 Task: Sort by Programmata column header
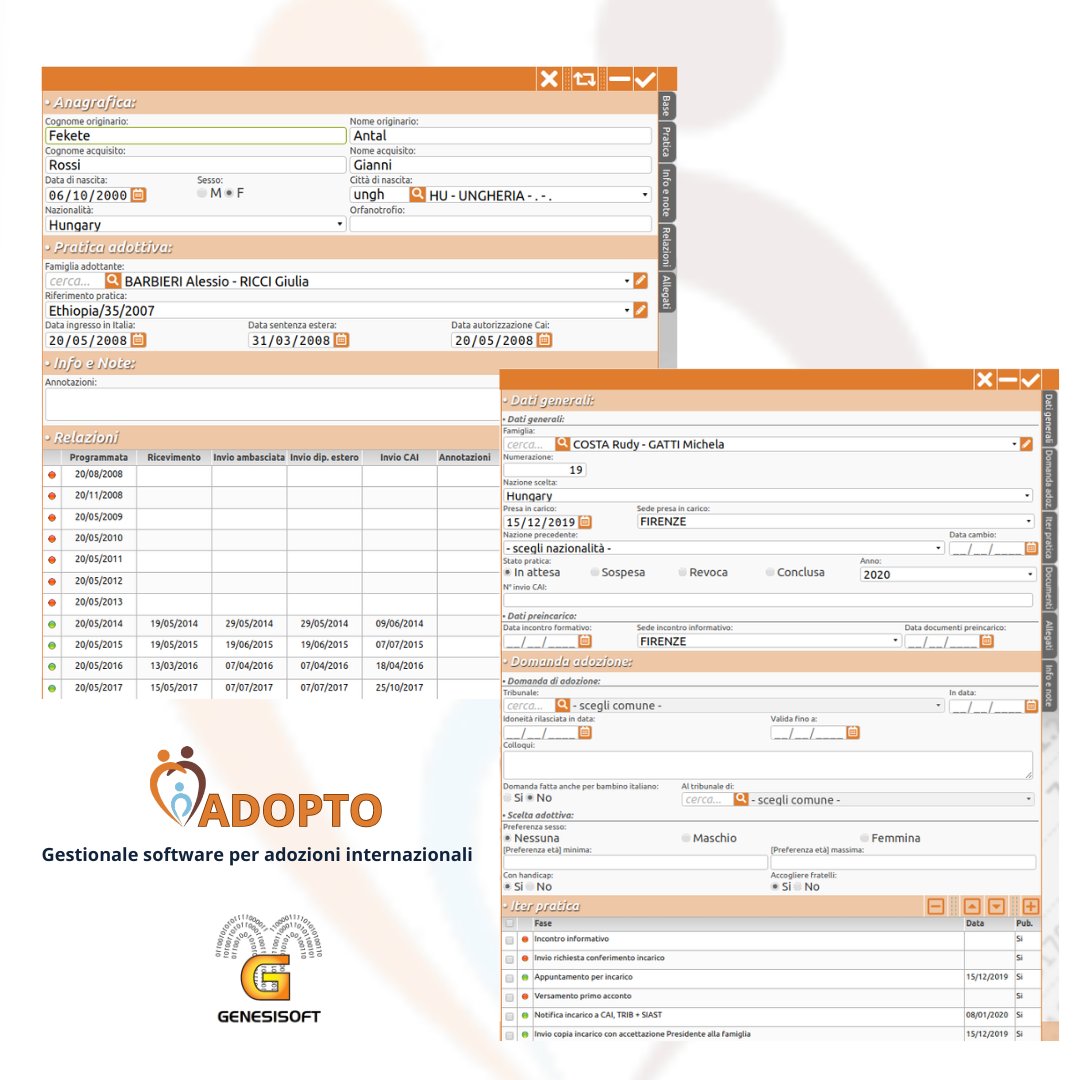click(x=98, y=457)
